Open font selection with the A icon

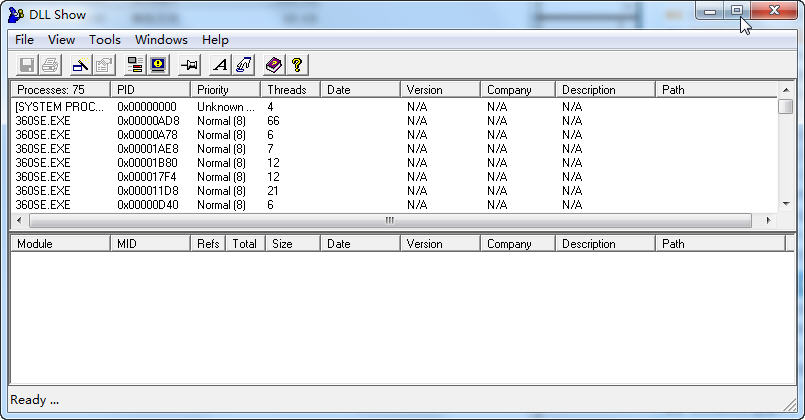(221, 65)
